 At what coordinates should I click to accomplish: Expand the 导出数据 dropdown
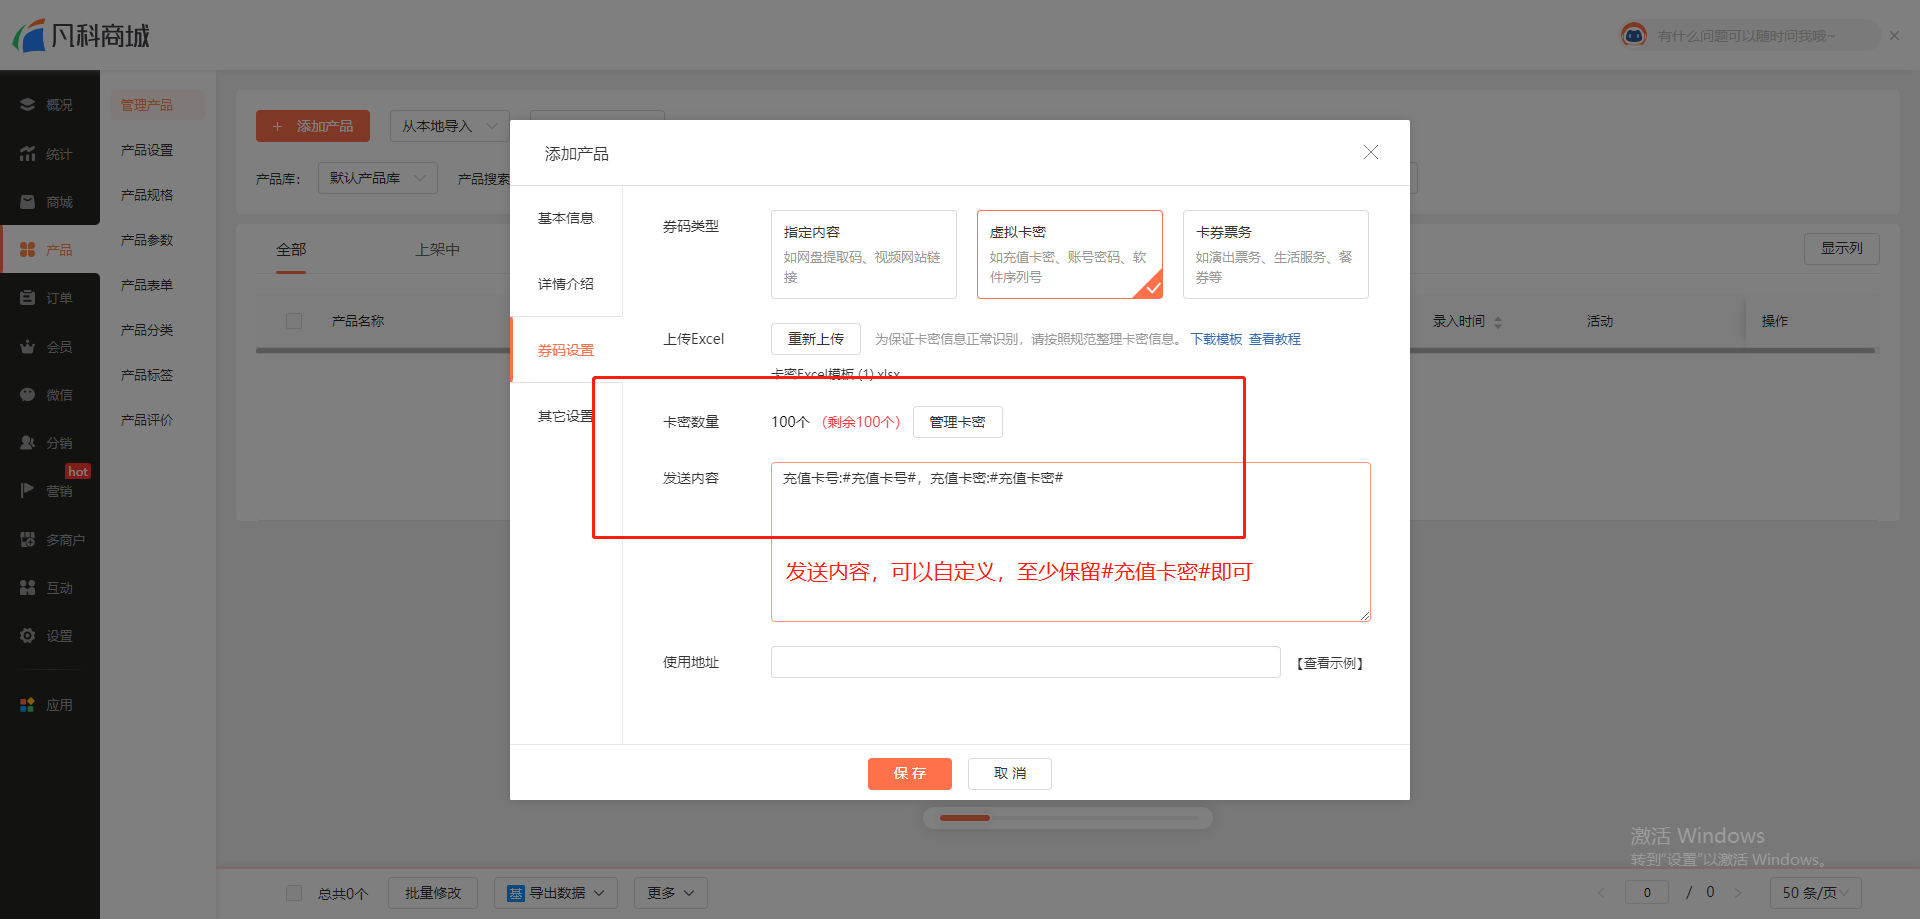tap(556, 893)
